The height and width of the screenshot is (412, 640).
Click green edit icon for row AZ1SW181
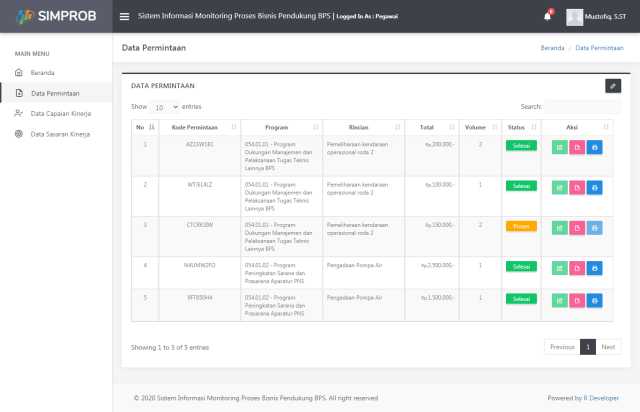point(559,146)
